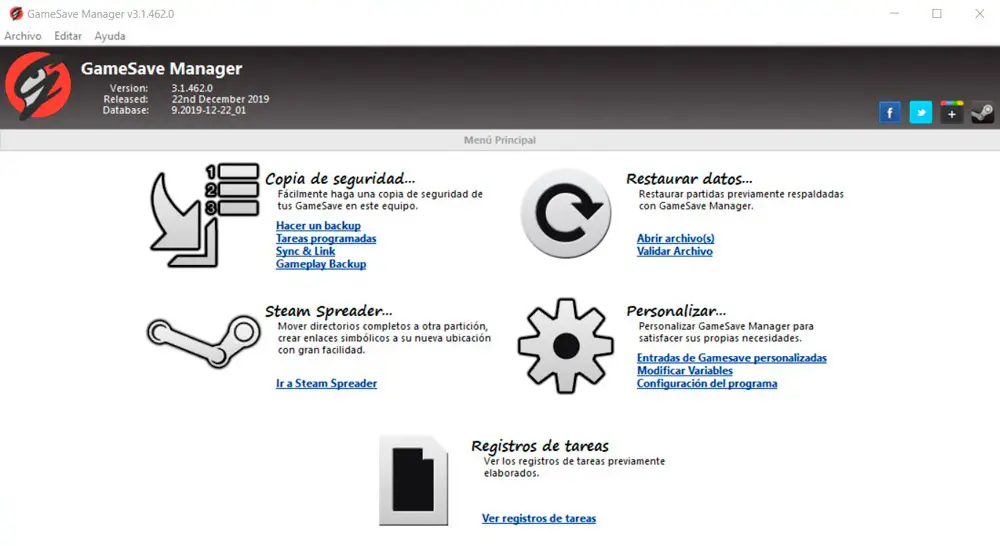Viewport: 1000px width, 546px height.
Task: Close the GameSave Manager window
Action: click(980, 13)
